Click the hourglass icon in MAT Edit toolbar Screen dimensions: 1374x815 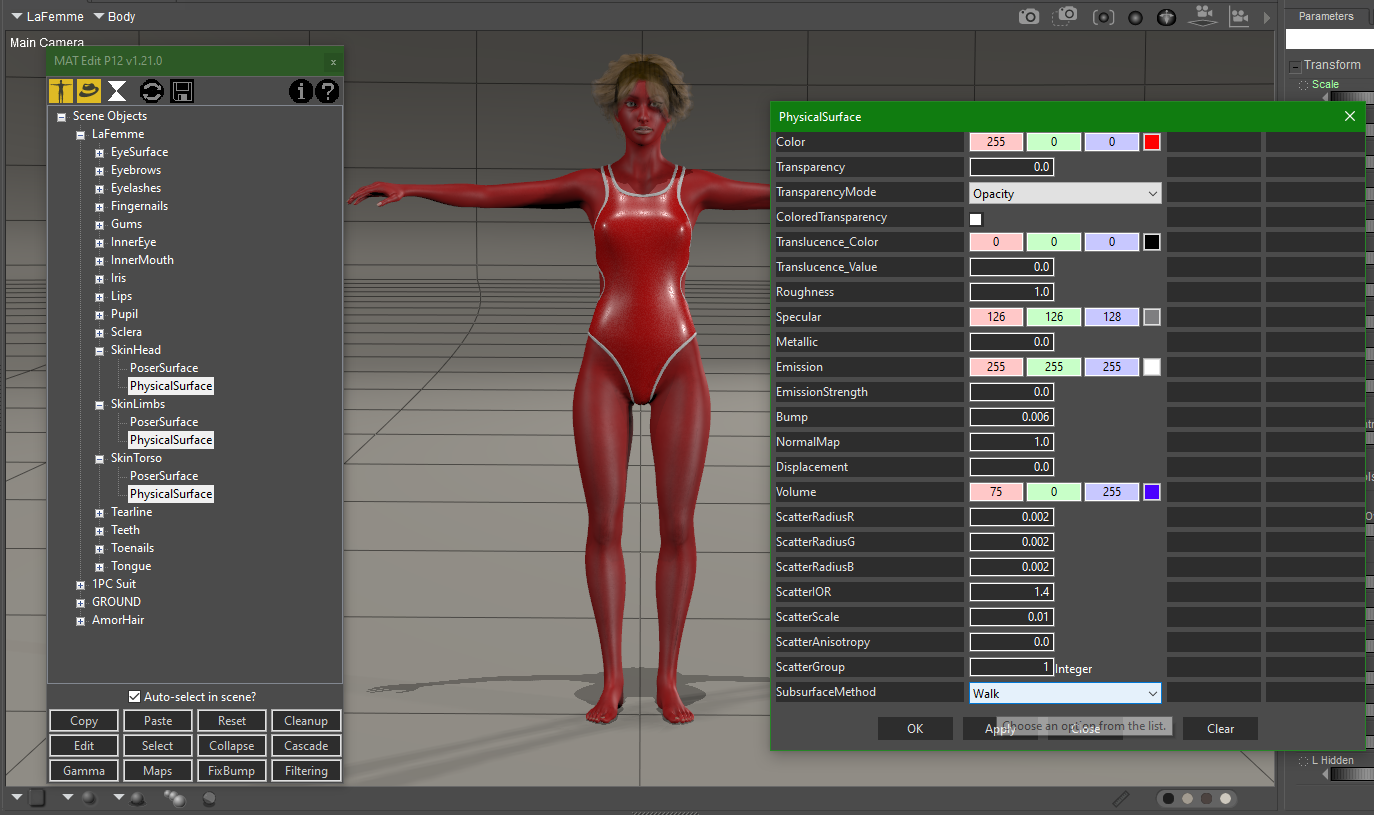(117, 91)
